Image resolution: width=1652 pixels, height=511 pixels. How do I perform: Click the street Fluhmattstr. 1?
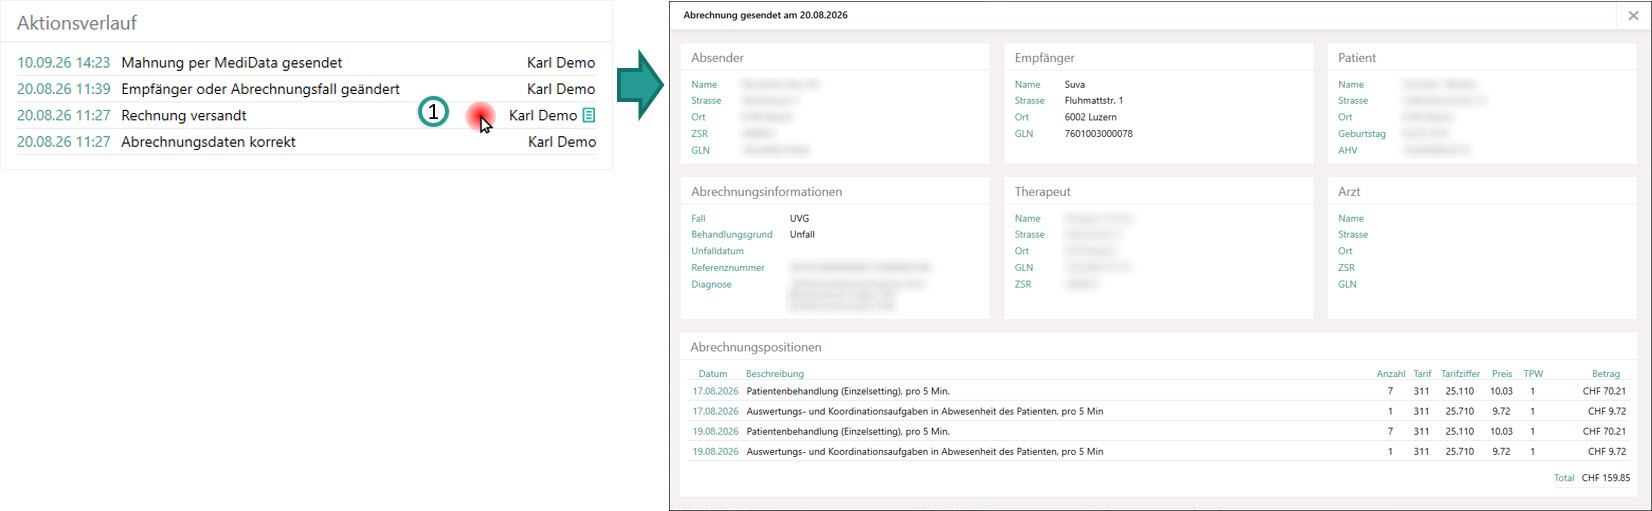tap(1094, 101)
